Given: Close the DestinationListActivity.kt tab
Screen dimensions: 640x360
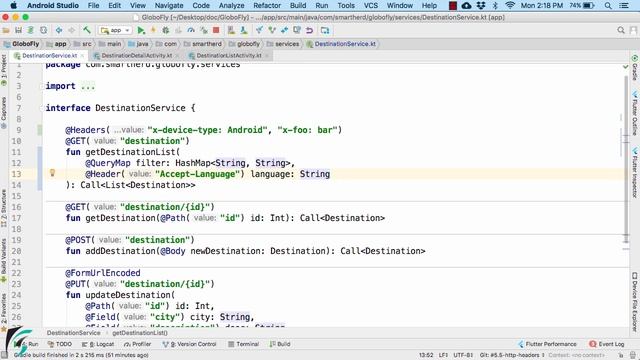Looking at the screenshot, I should (x=267, y=56).
